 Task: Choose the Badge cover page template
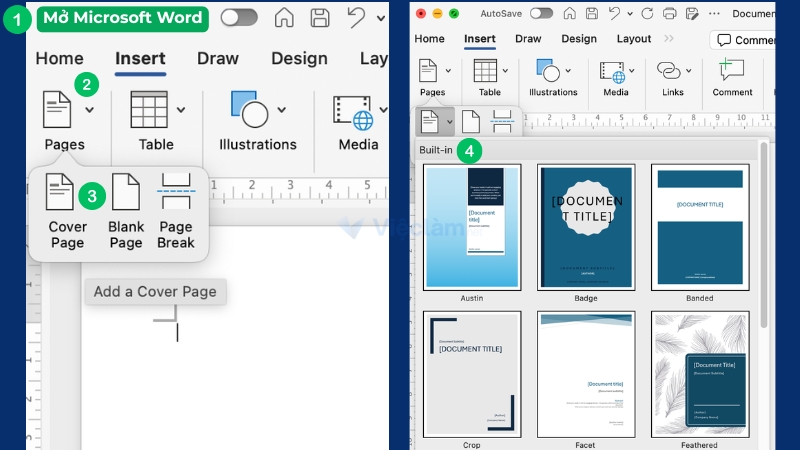pos(586,228)
